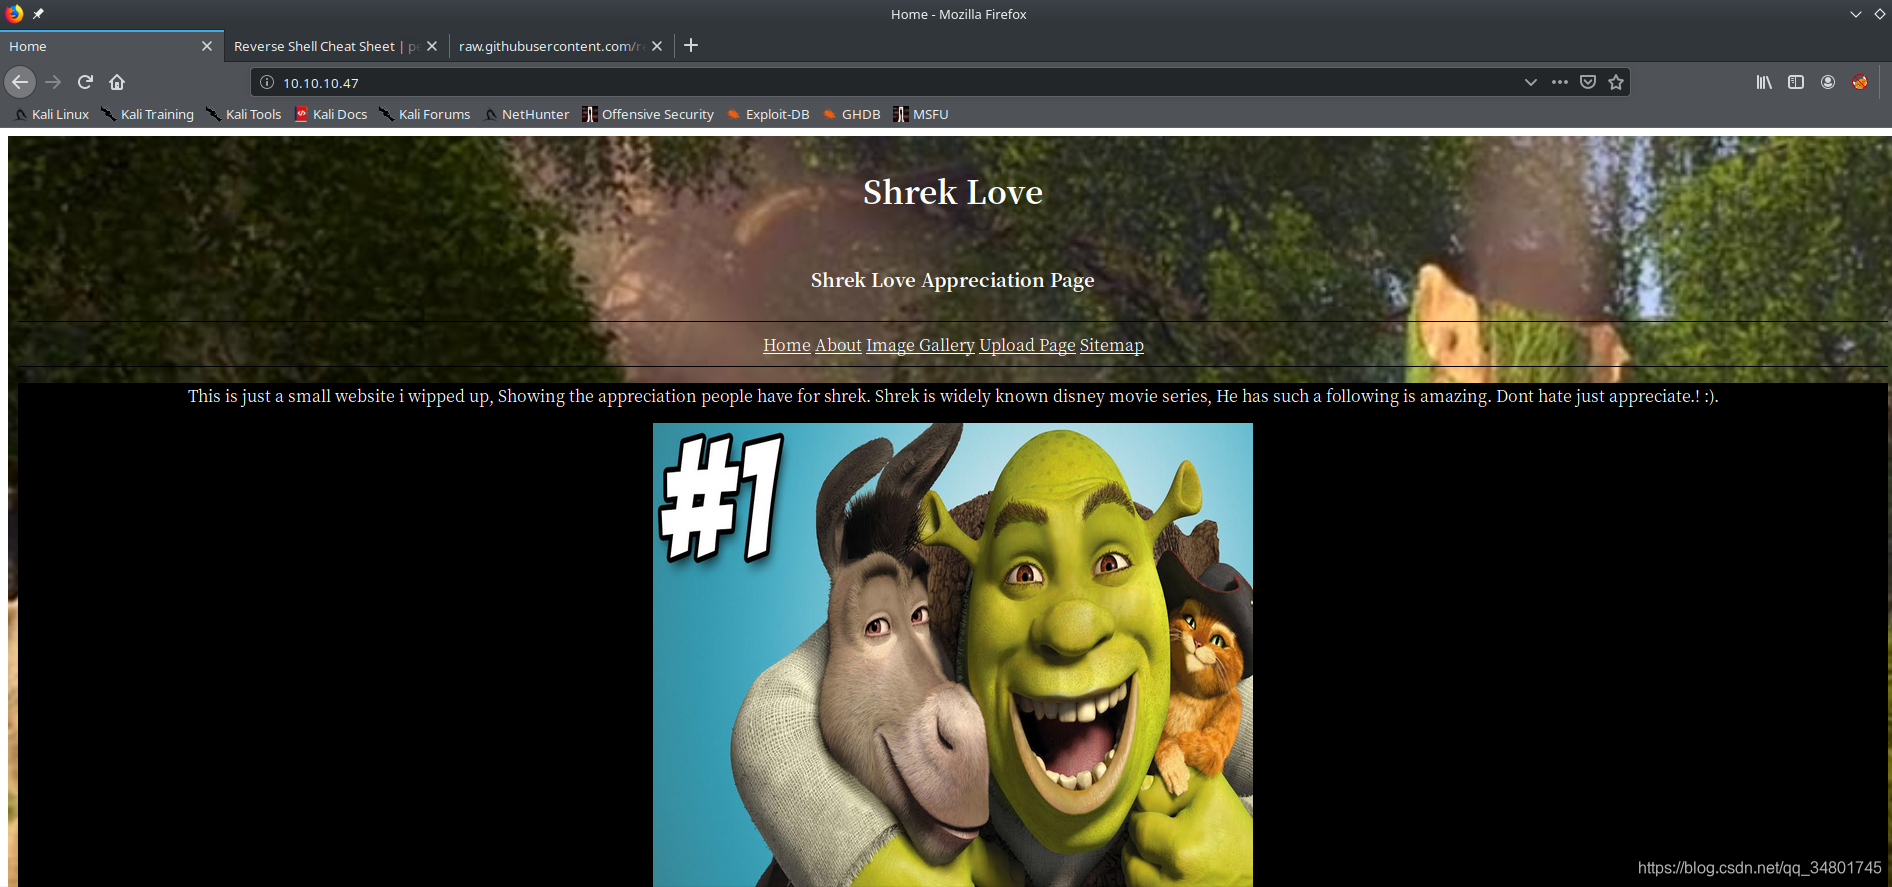This screenshot has width=1892, height=887.
Task: Click the Shrek Love Appreciation Page subtitle
Action: tap(953, 280)
